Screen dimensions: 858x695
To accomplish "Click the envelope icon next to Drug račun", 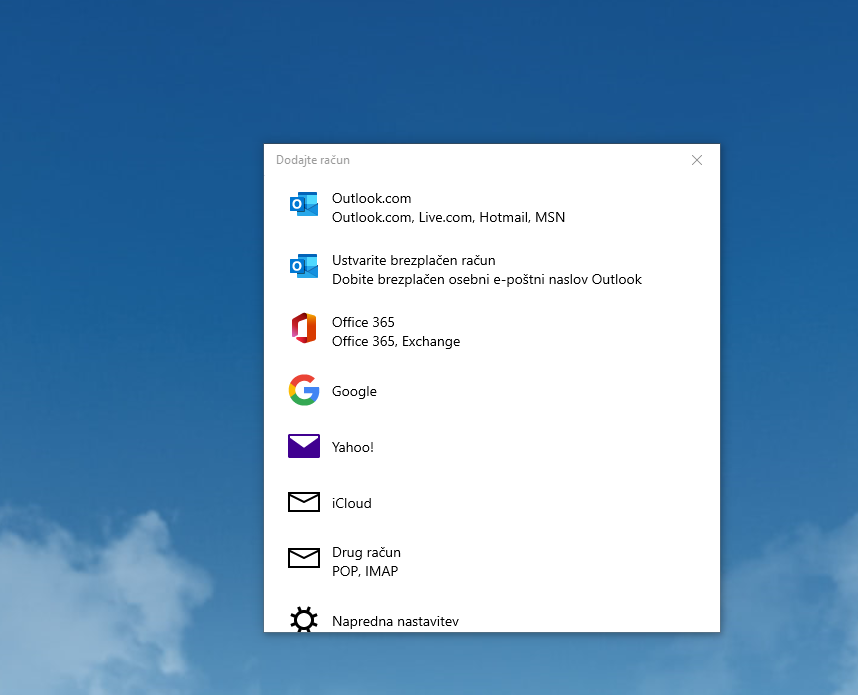I will (x=303, y=559).
